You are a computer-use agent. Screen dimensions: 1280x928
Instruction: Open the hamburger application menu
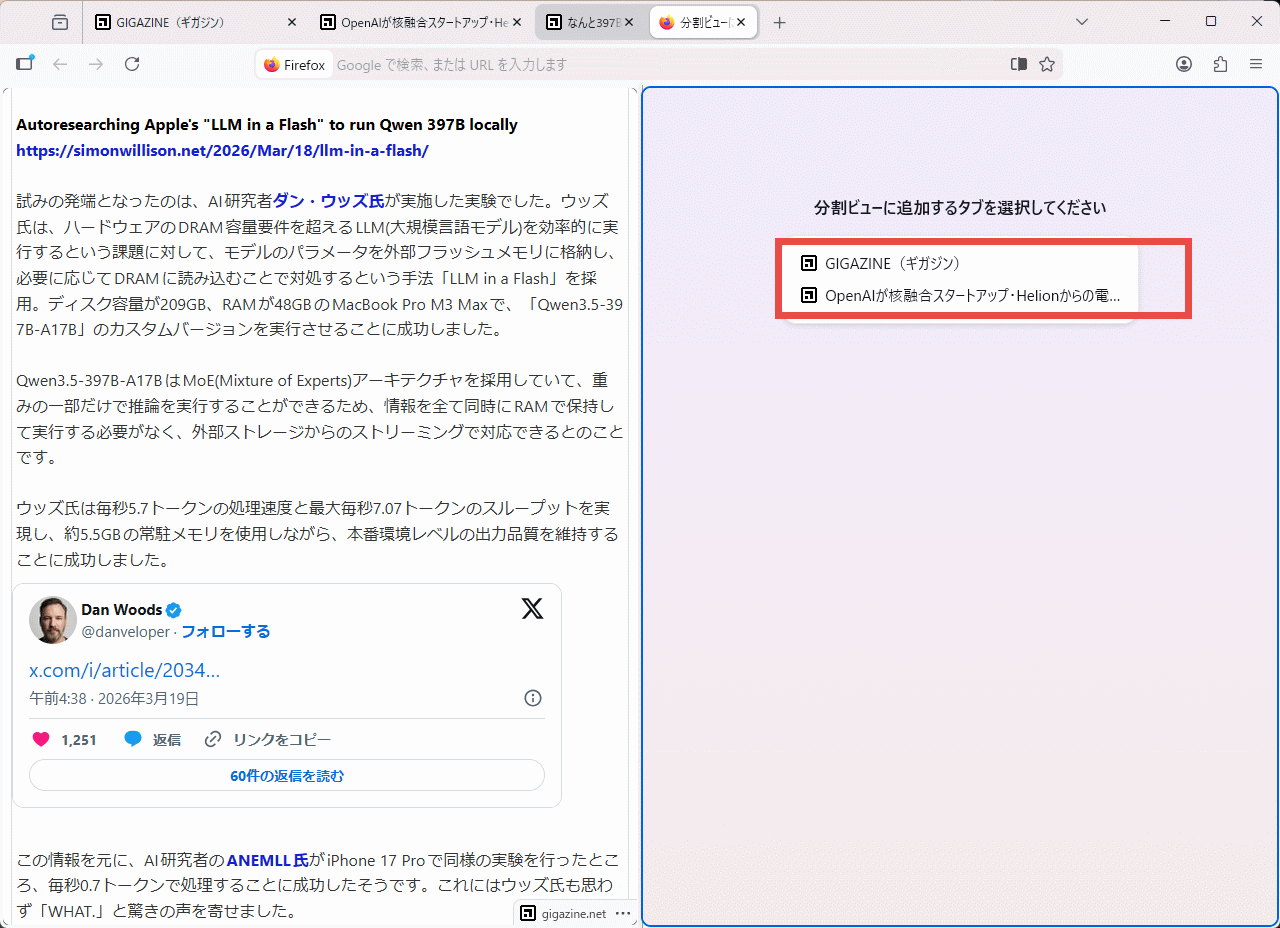tap(1256, 64)
